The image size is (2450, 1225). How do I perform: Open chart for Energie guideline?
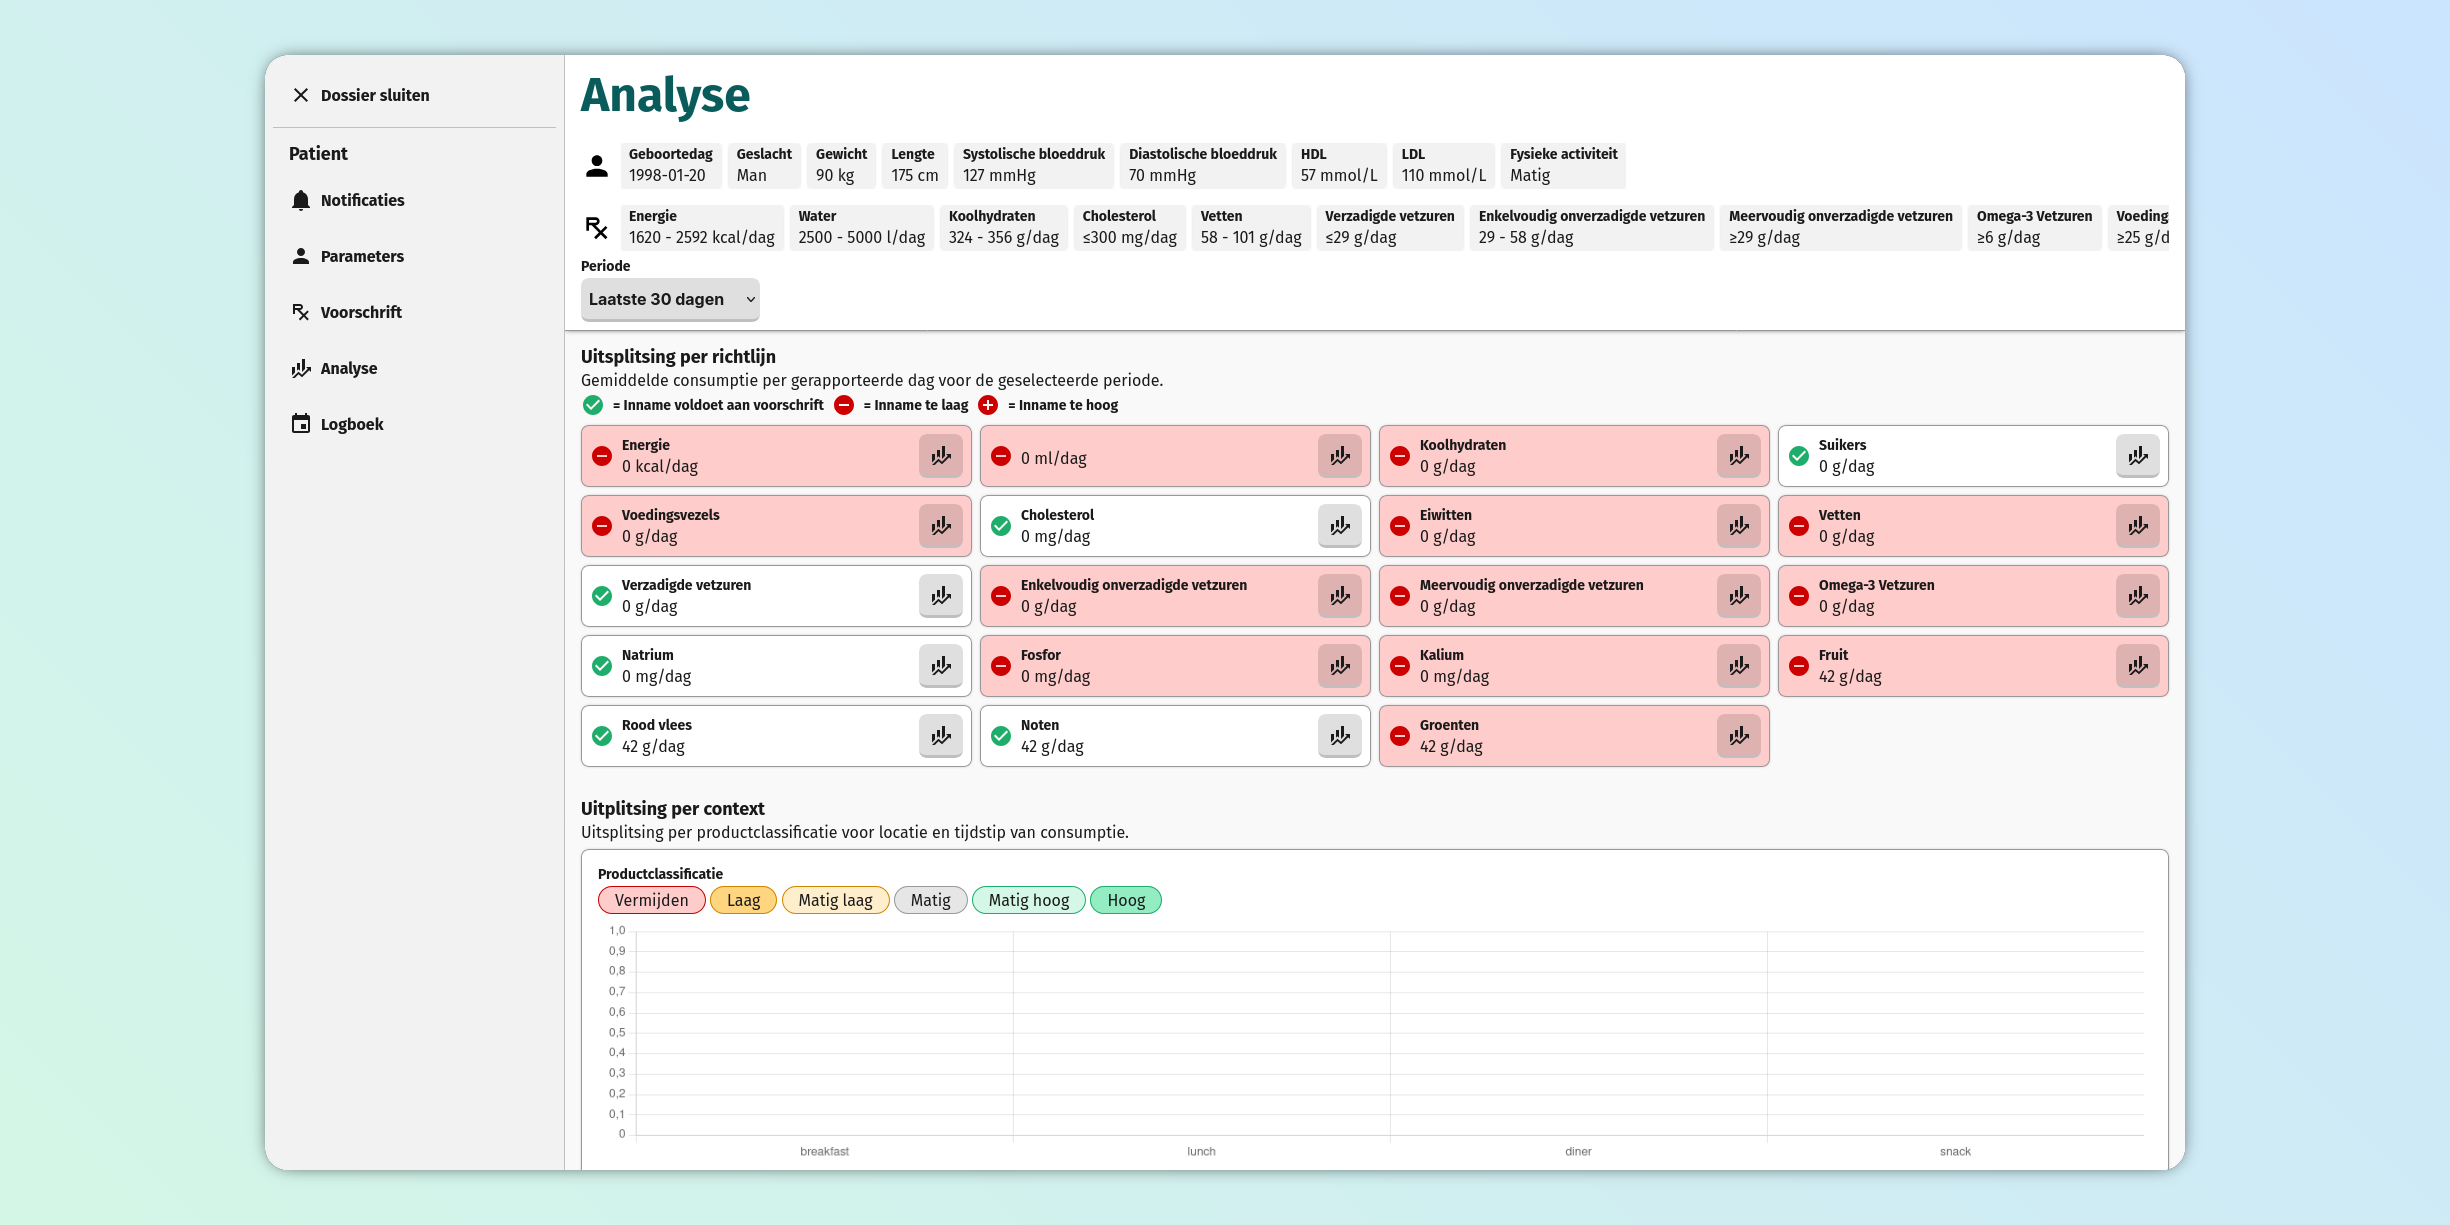[940, 456]
